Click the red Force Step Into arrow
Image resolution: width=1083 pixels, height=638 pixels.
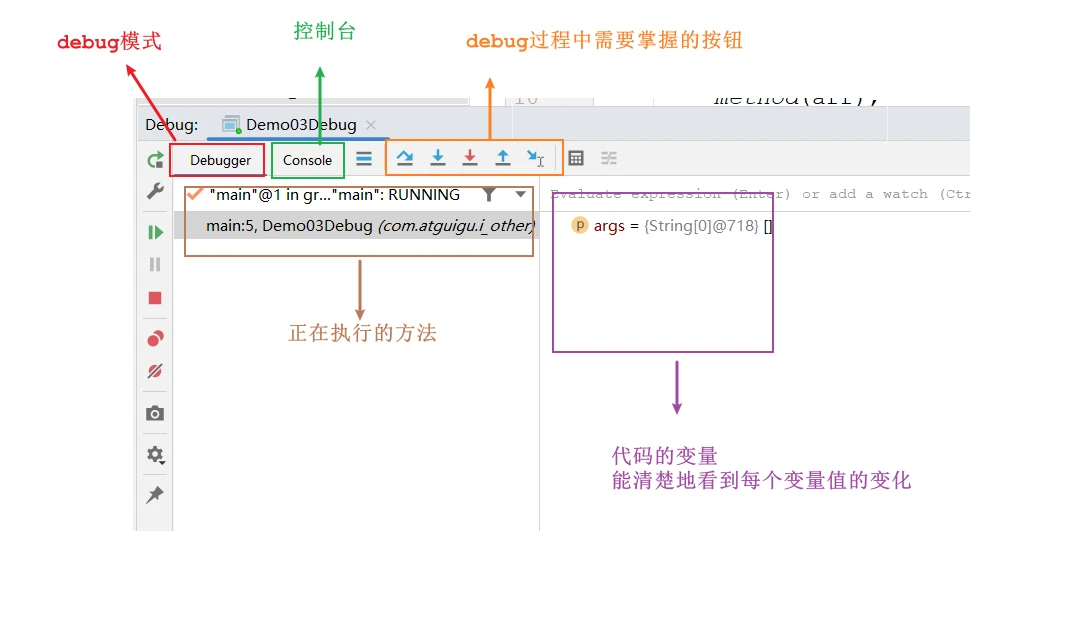(470, 158)
